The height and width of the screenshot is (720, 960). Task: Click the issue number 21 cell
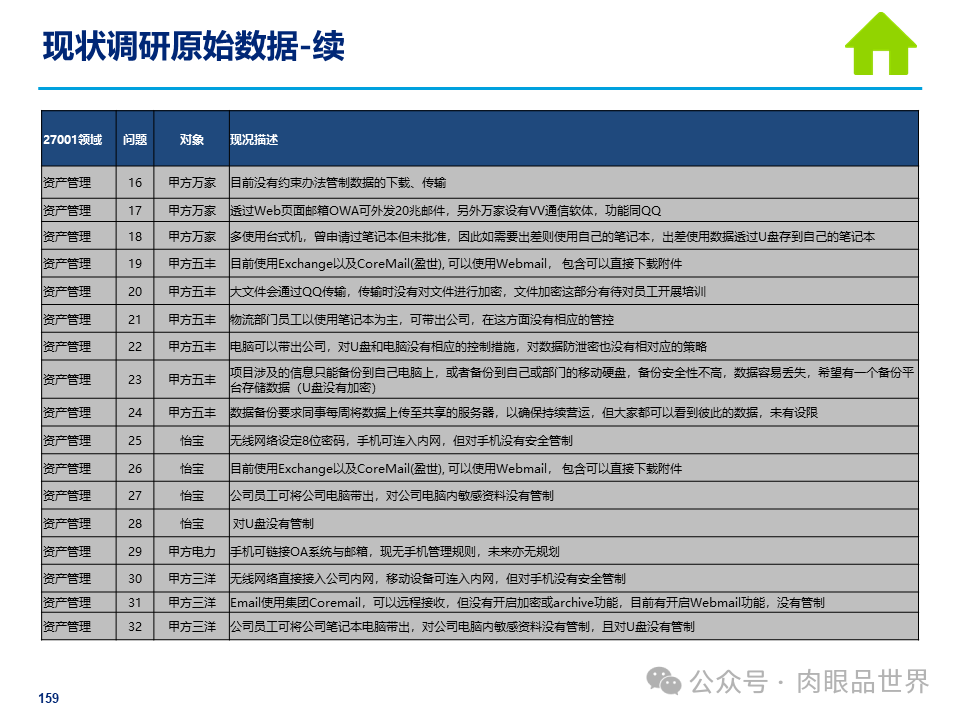coord(135,320)
